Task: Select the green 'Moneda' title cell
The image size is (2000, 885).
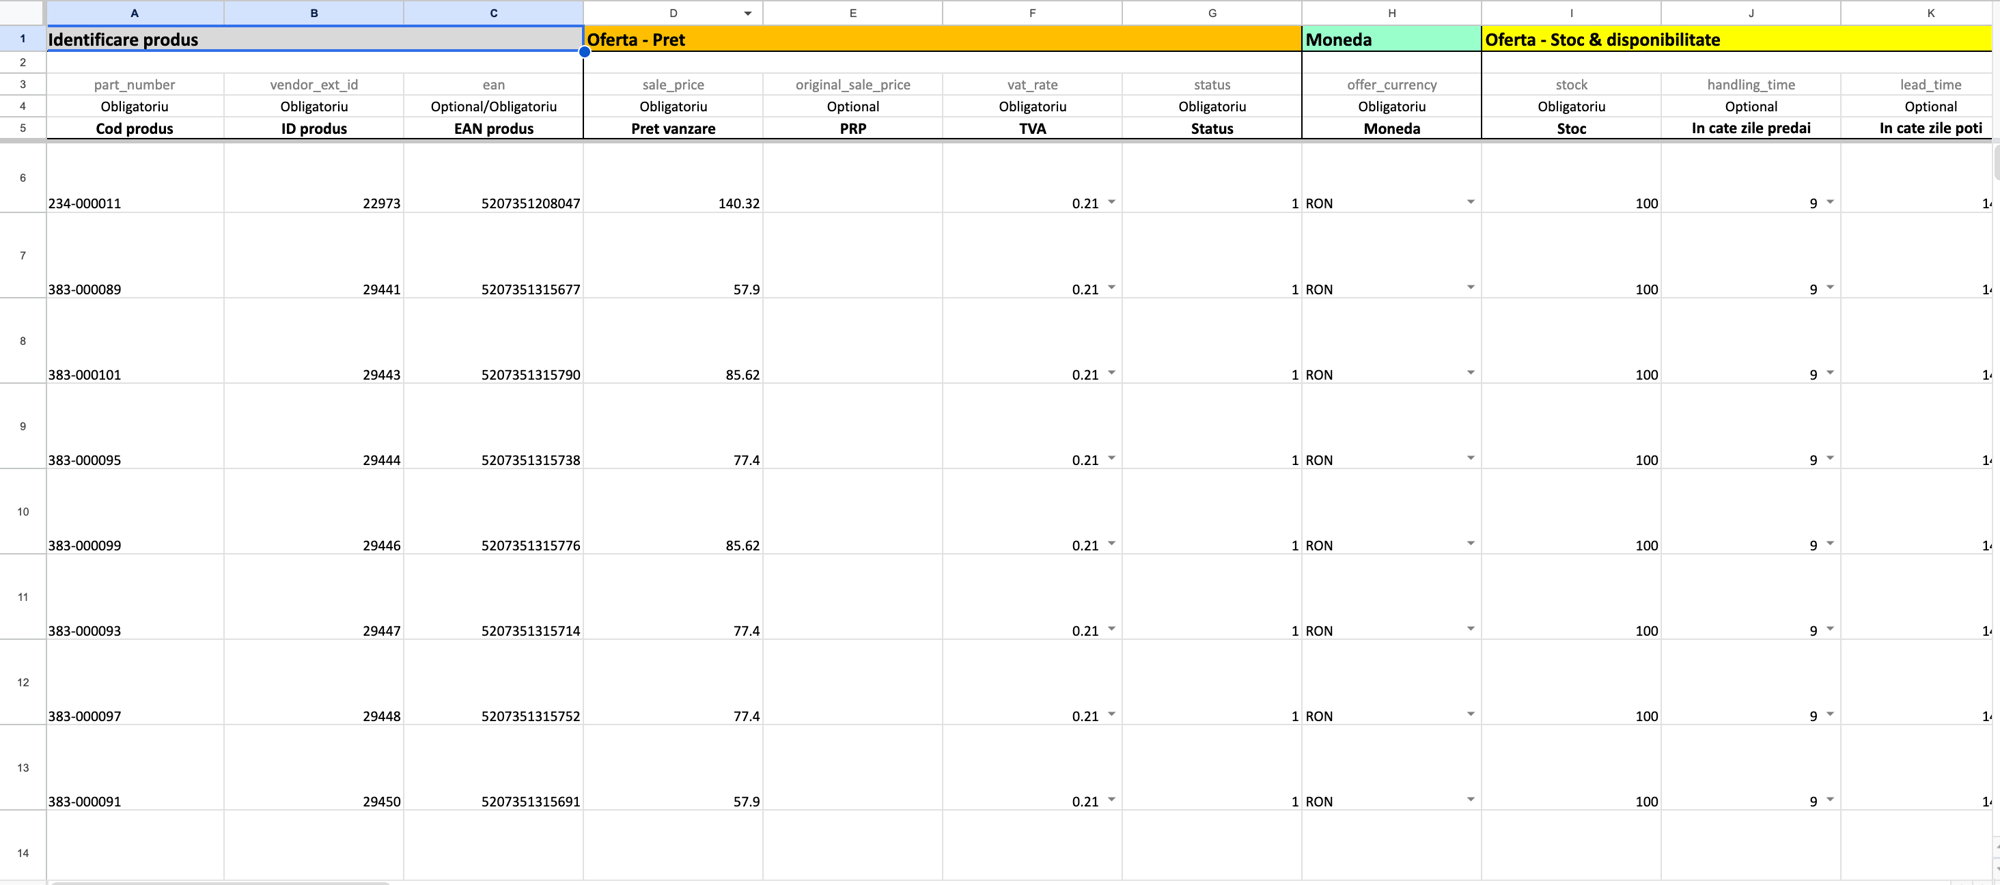Action: (1391, 40)
